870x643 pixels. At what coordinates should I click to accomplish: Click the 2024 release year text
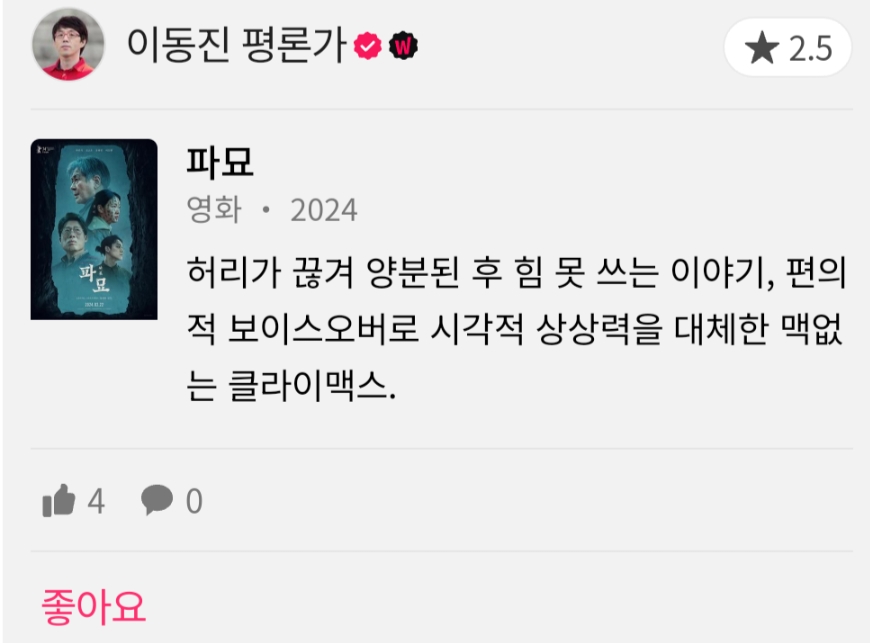tap(324, 210)
